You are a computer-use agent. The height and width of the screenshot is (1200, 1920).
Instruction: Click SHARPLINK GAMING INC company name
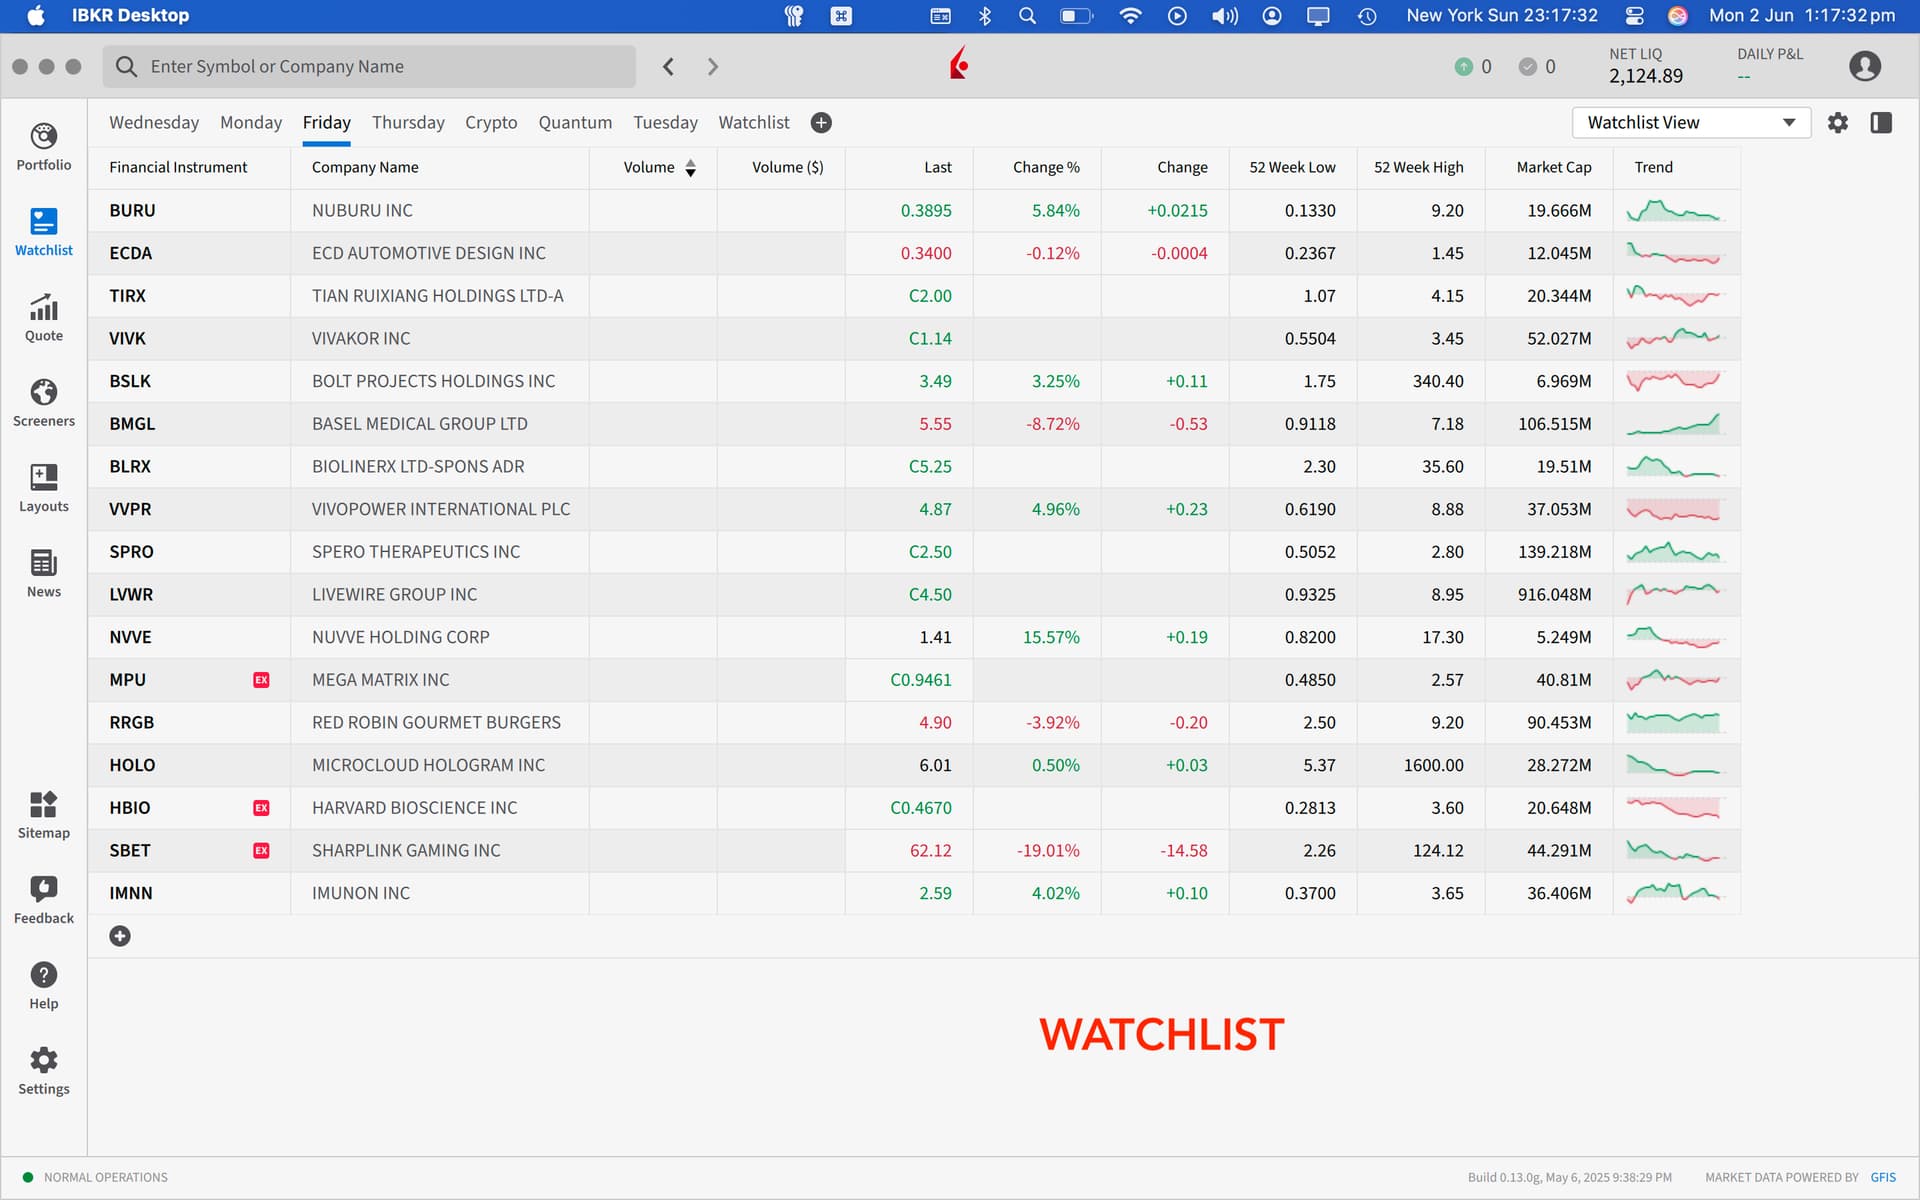(406, 851)
